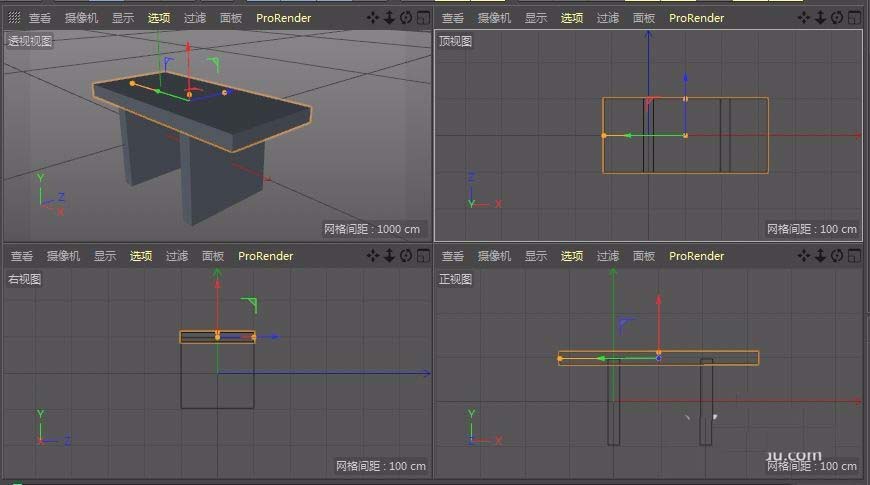Click orange size handle in top view

[604, 135]
